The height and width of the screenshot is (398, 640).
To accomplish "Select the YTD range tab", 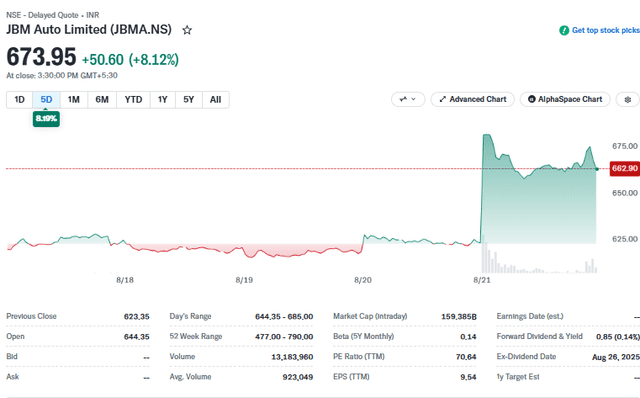I will tap(133, 100).
